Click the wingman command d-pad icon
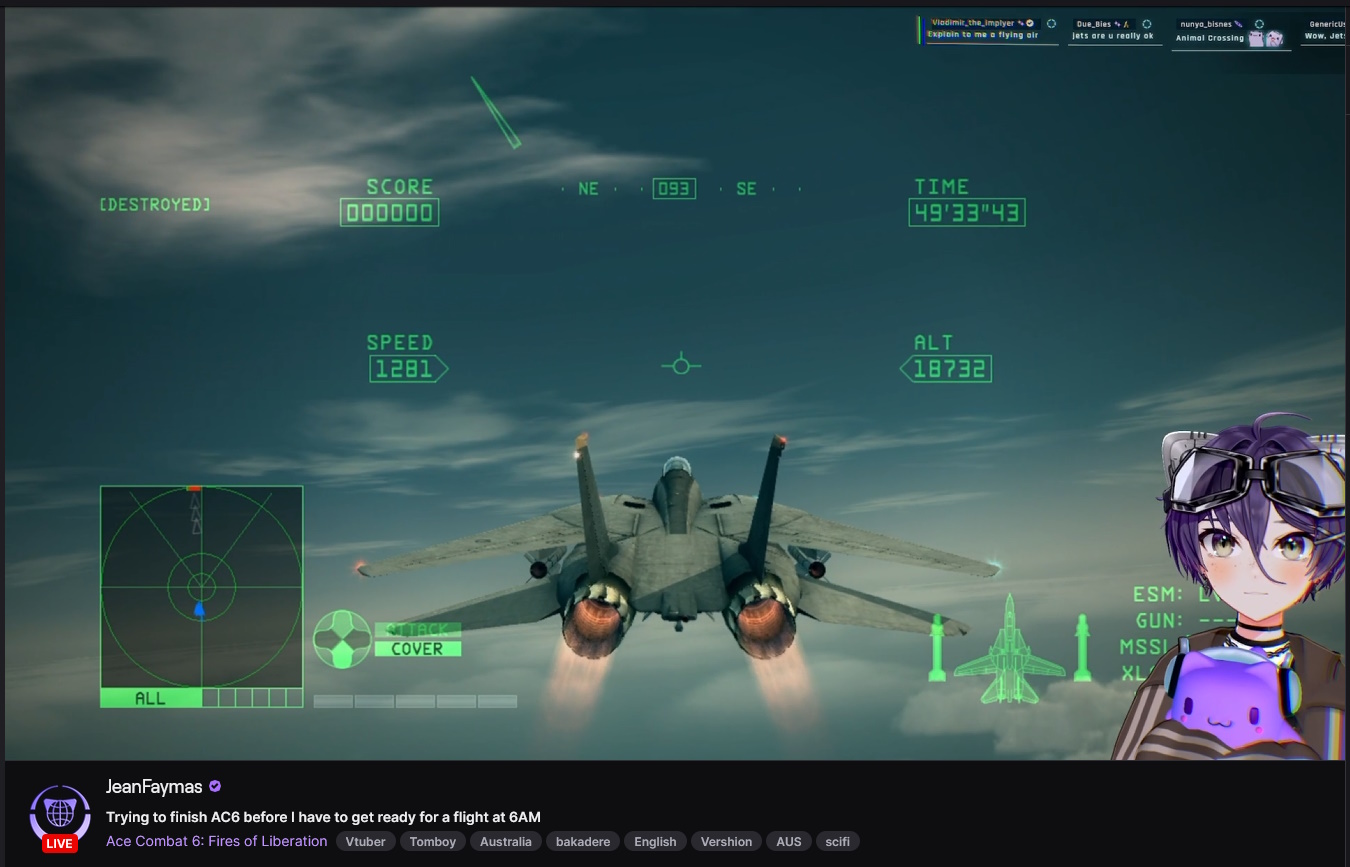Image resolution: width=1350 pixels, height=867 pixels. [343, 639]
